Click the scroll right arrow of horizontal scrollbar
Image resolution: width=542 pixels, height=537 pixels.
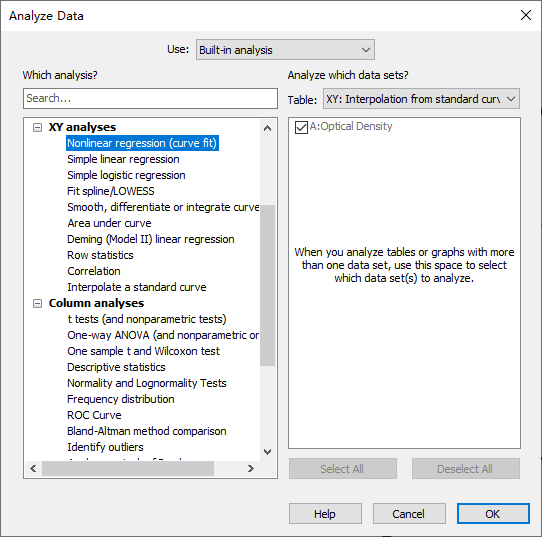click(x=251, y=469)
